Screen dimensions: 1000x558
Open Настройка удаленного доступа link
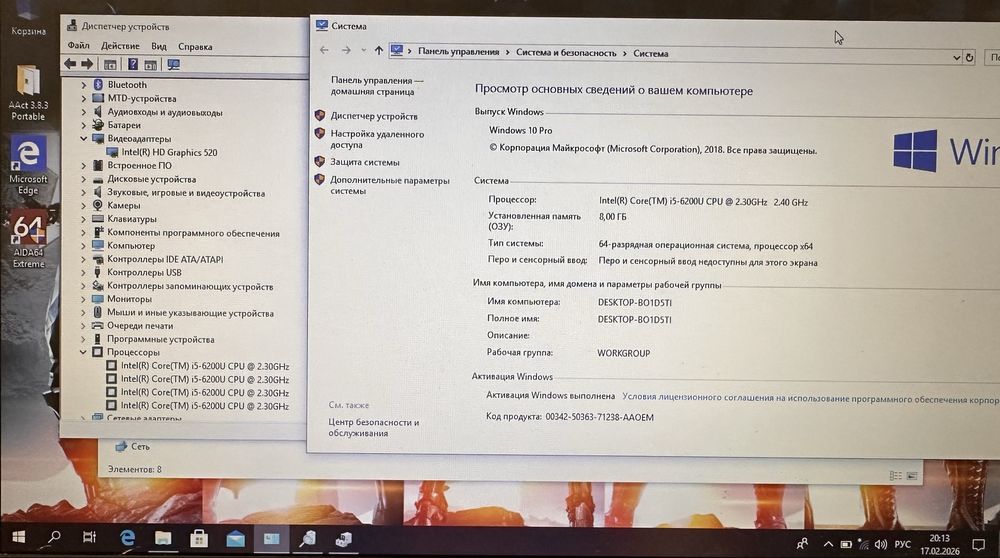coord(377,140)
